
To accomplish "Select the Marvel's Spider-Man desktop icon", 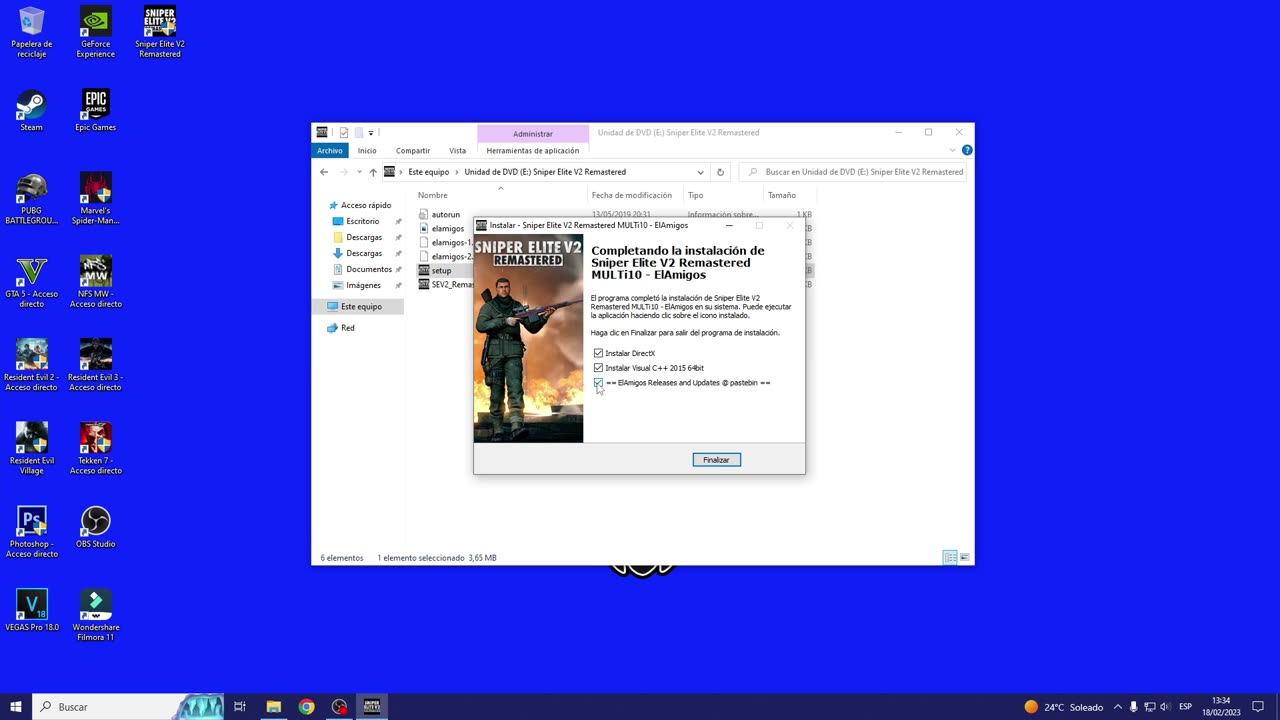I will click(x=96, y=199).
